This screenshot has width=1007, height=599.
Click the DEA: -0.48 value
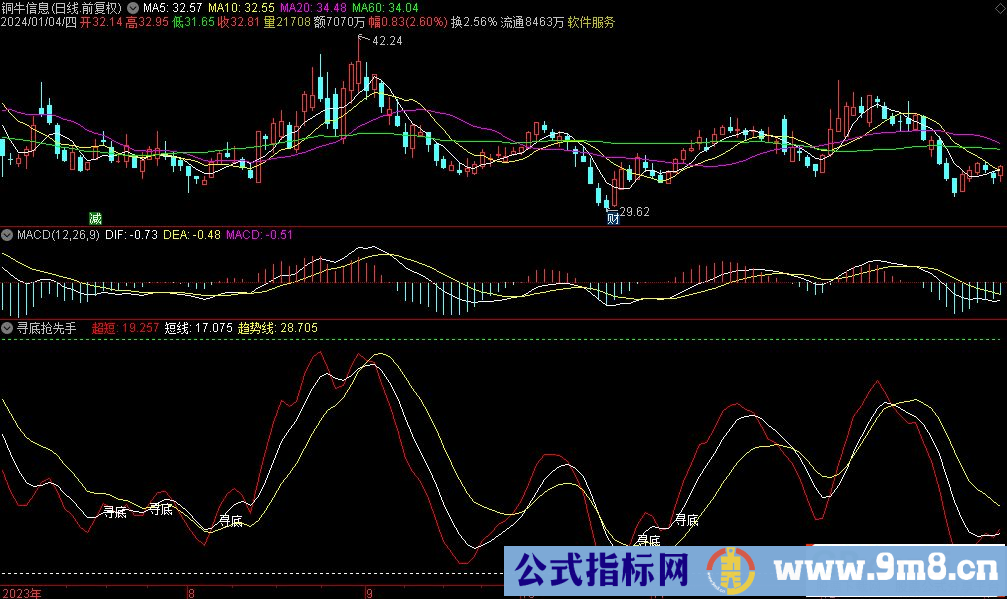192,235
